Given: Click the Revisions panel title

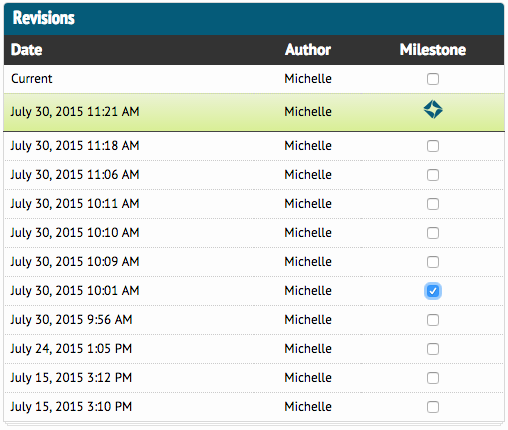Looking at the screenshot, I should coord(44,18).
